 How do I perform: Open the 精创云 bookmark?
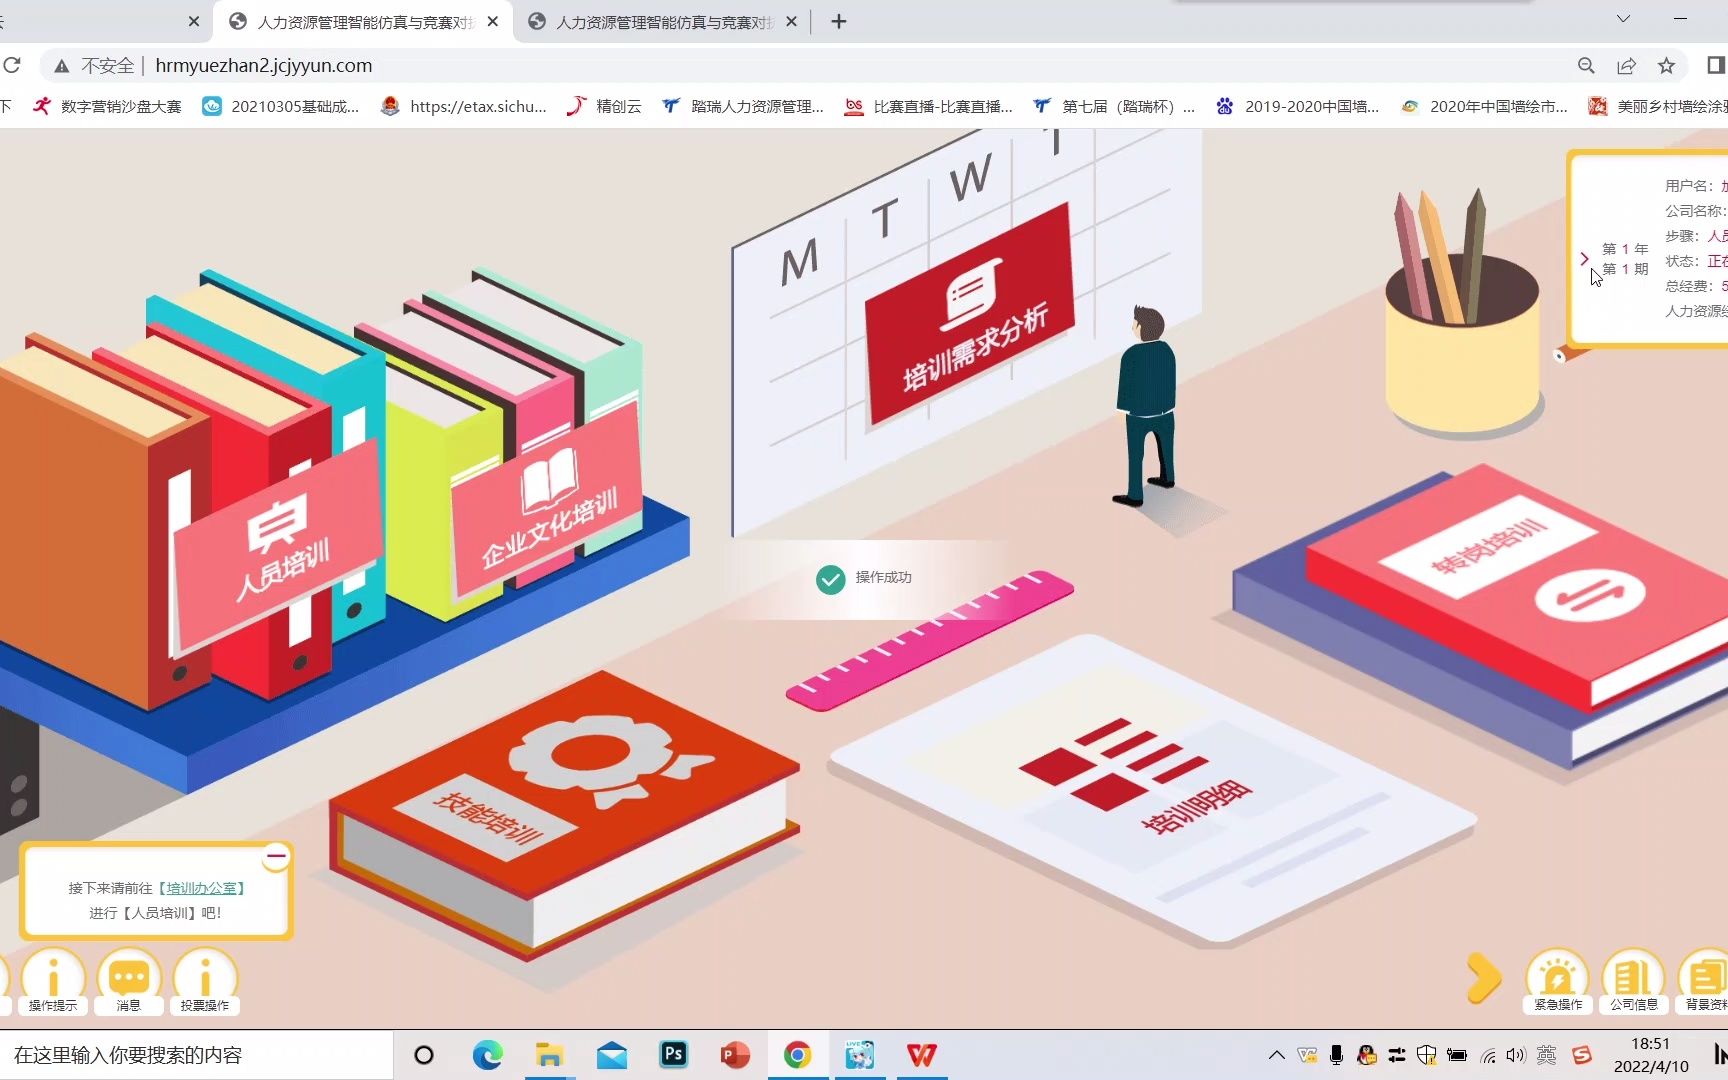(604, 106)
